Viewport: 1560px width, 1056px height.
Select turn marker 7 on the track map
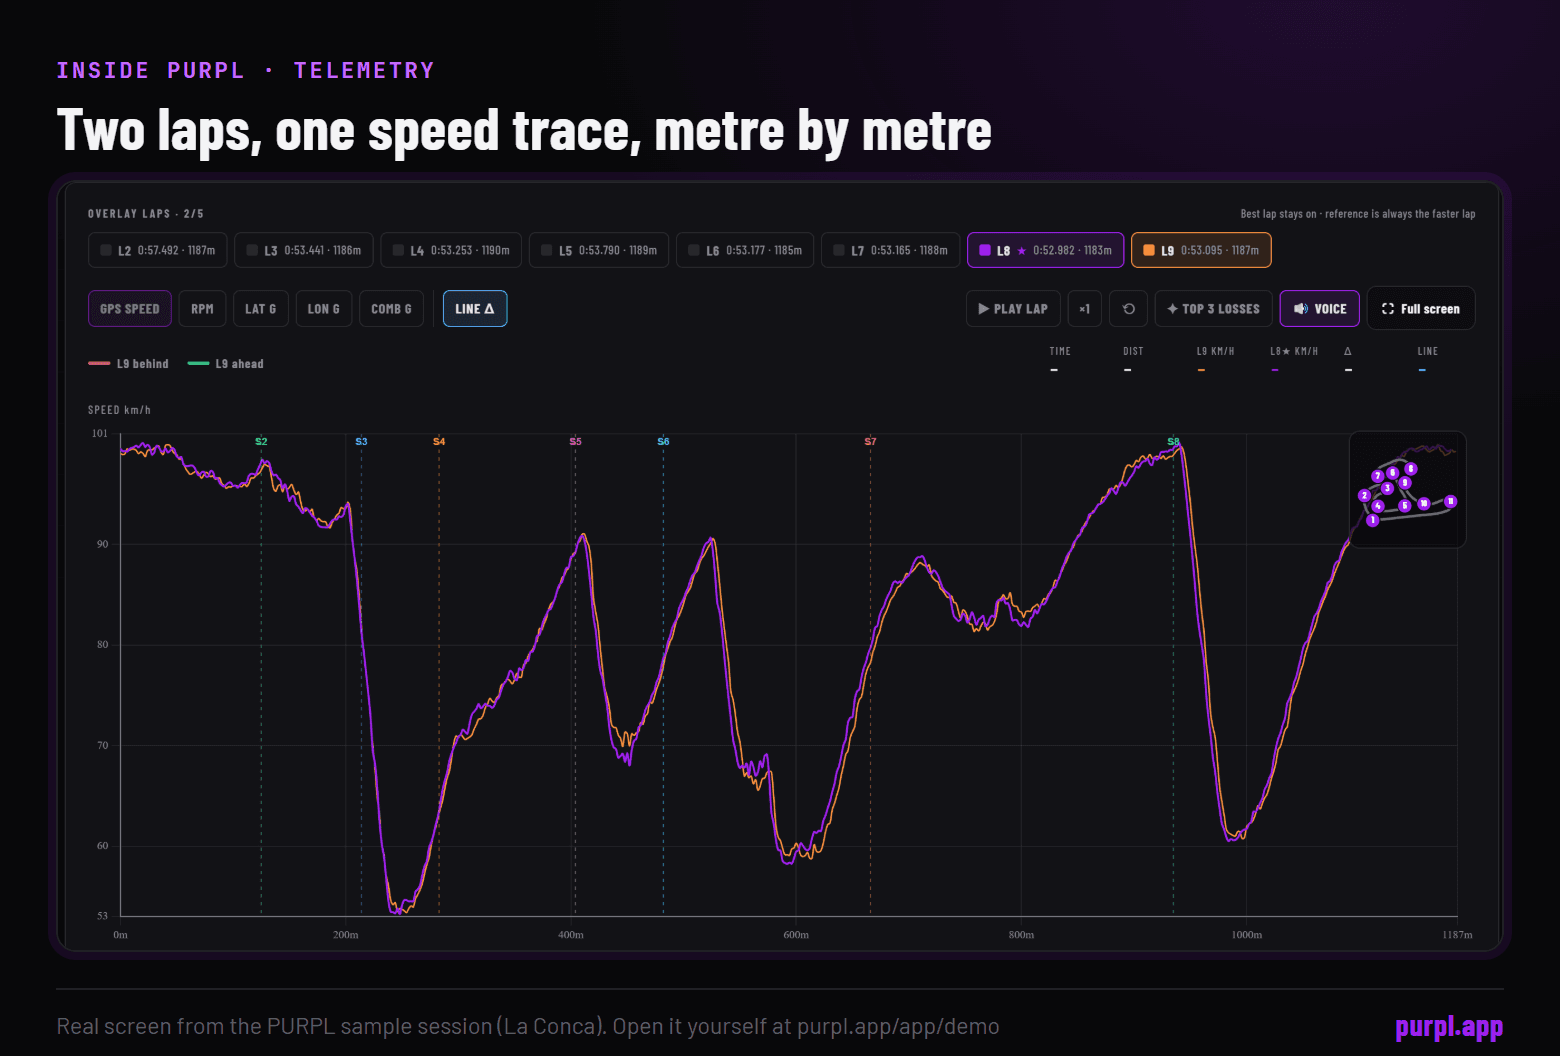1378,476
